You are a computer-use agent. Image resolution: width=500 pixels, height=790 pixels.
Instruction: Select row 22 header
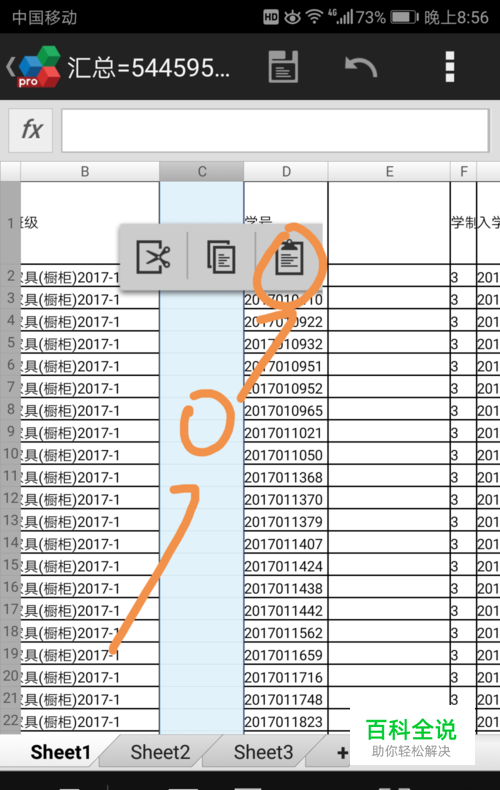coord(10,720)
